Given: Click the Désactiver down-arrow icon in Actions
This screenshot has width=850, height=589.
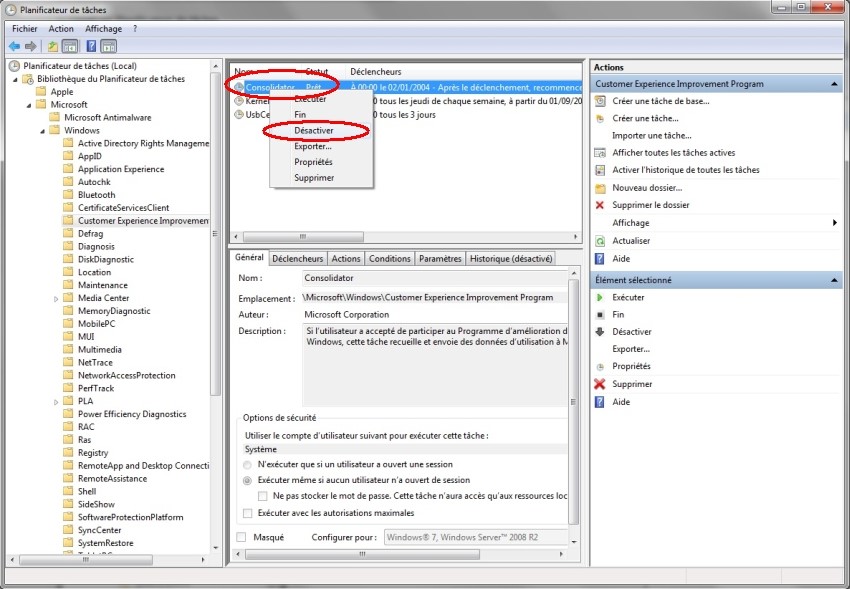Looking at the screenshot, I should point(600,332).
